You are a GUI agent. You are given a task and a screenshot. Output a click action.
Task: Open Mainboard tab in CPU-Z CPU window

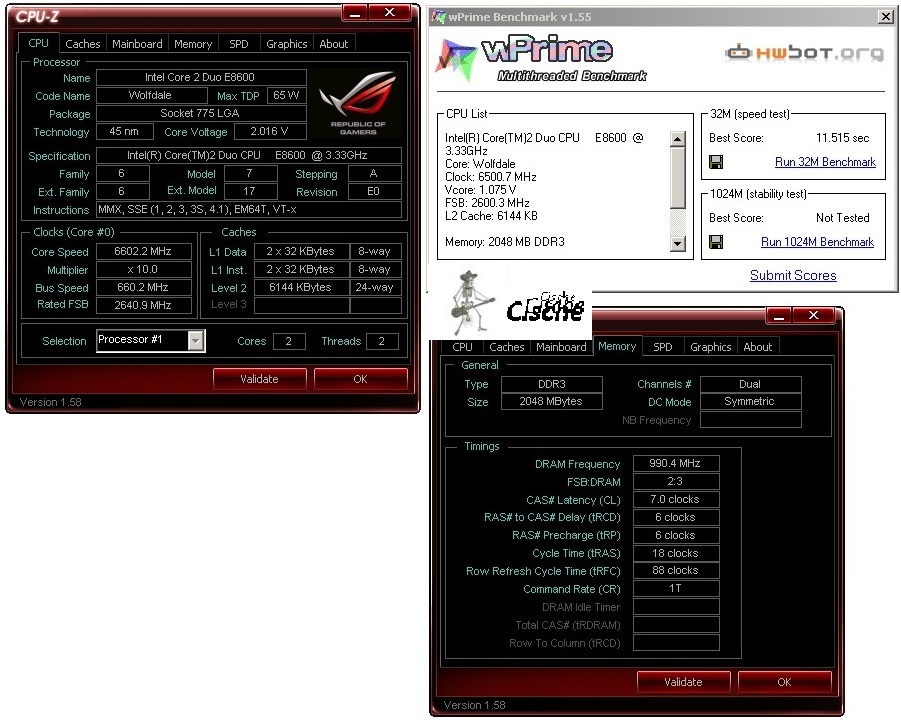coord(137,44)
